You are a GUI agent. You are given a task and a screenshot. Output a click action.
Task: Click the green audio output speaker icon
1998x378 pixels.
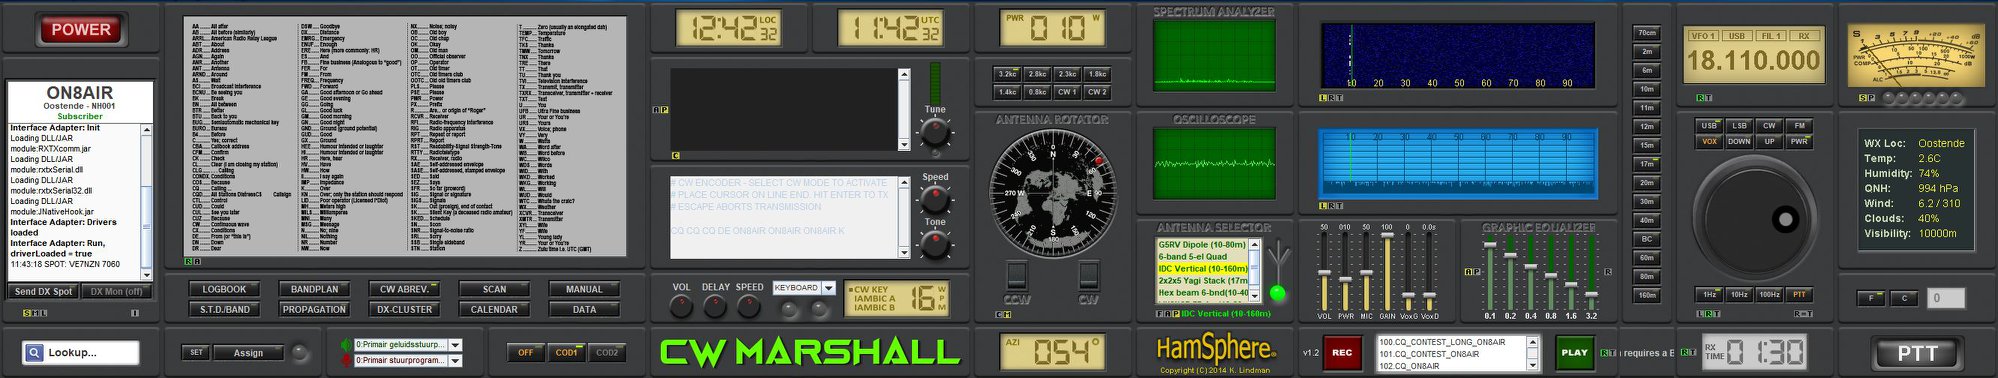[x=345, y=345]
